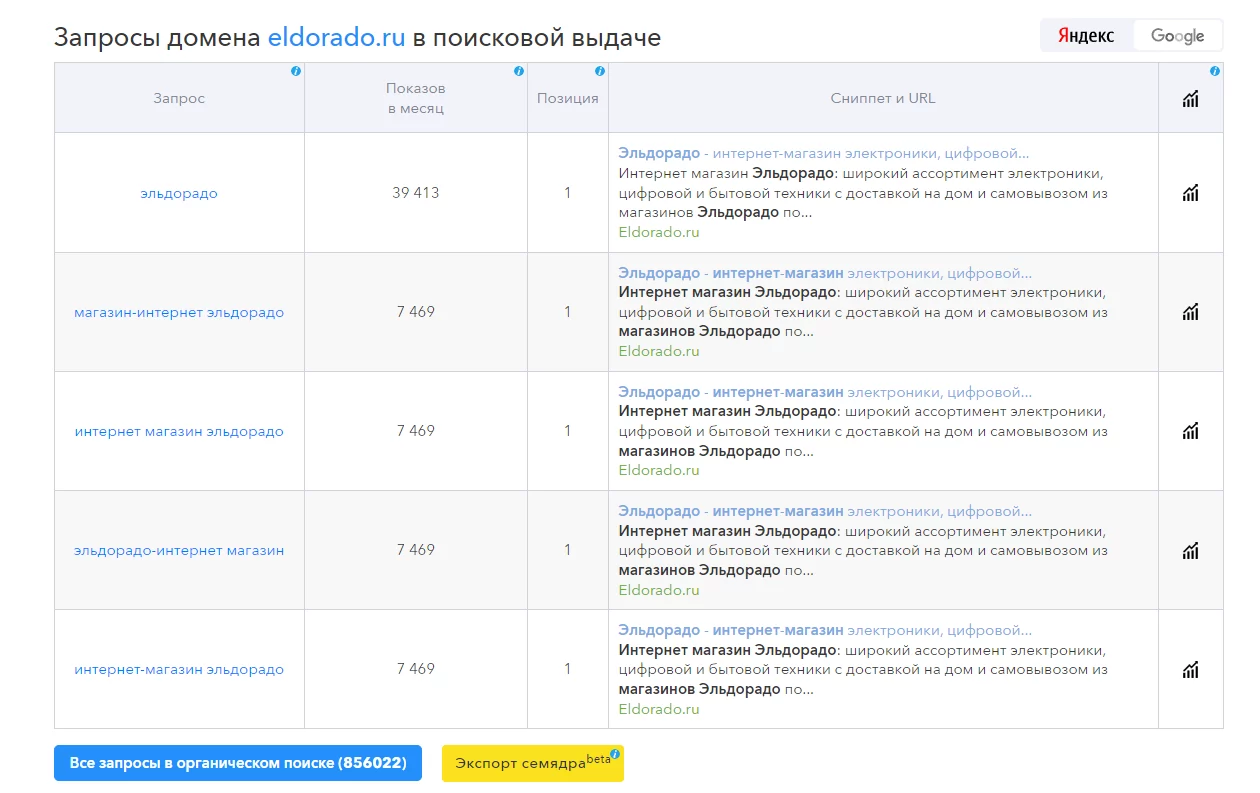This screenshot has width=1260, height=793.
Task: Open the интернет магазин эльдорадо query link
Action: pyautogui.click(x=179, y=431)
